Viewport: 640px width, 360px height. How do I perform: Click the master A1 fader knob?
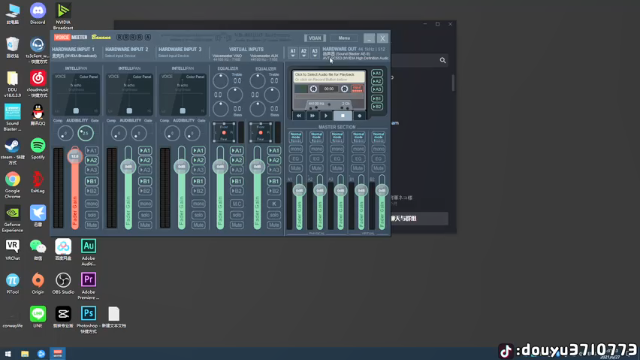click(x=299, y=190)
